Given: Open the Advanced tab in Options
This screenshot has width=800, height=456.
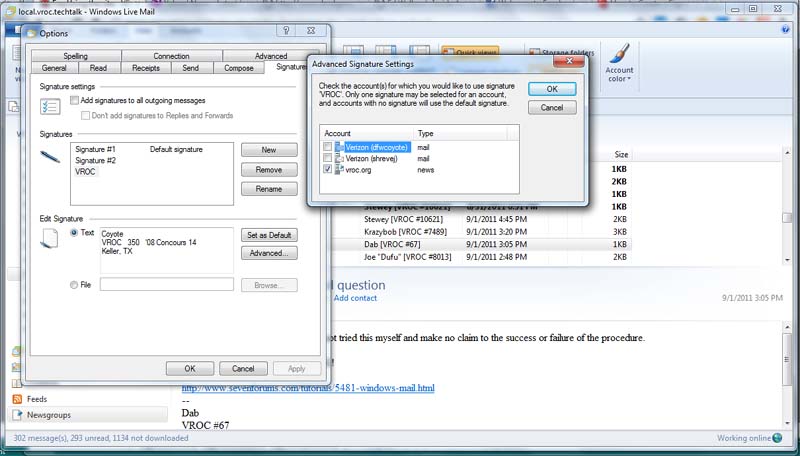Looking at the screenshot, I should [271, 56].
